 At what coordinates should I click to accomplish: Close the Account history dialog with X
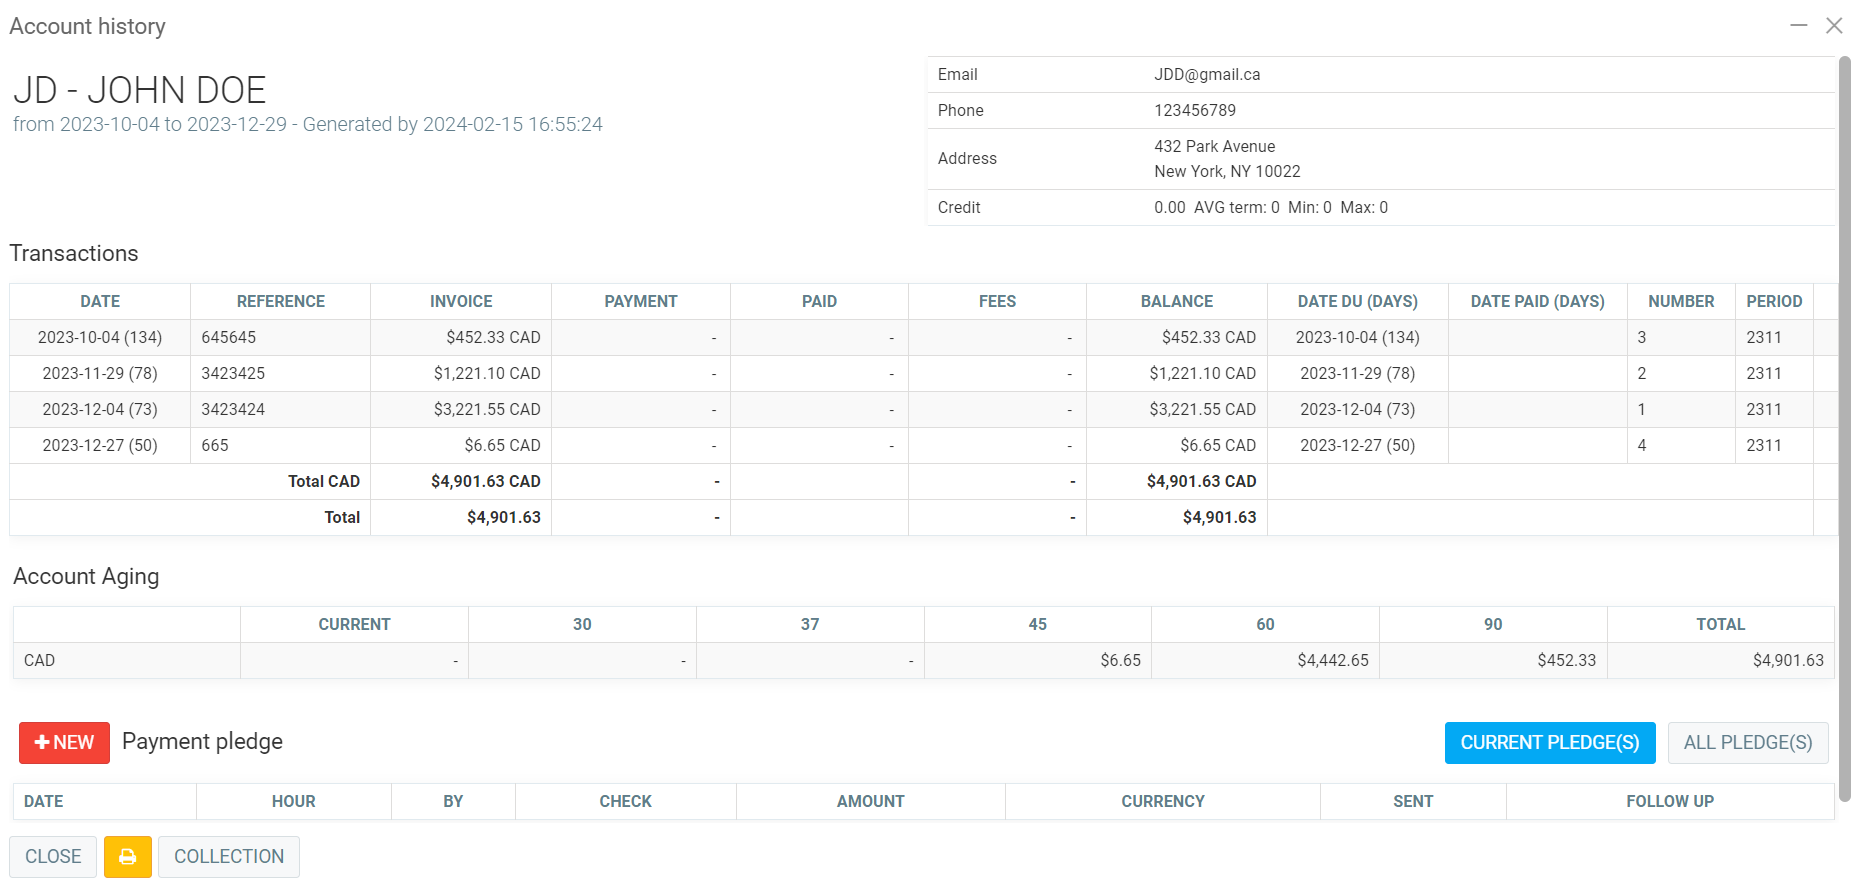1833,26
